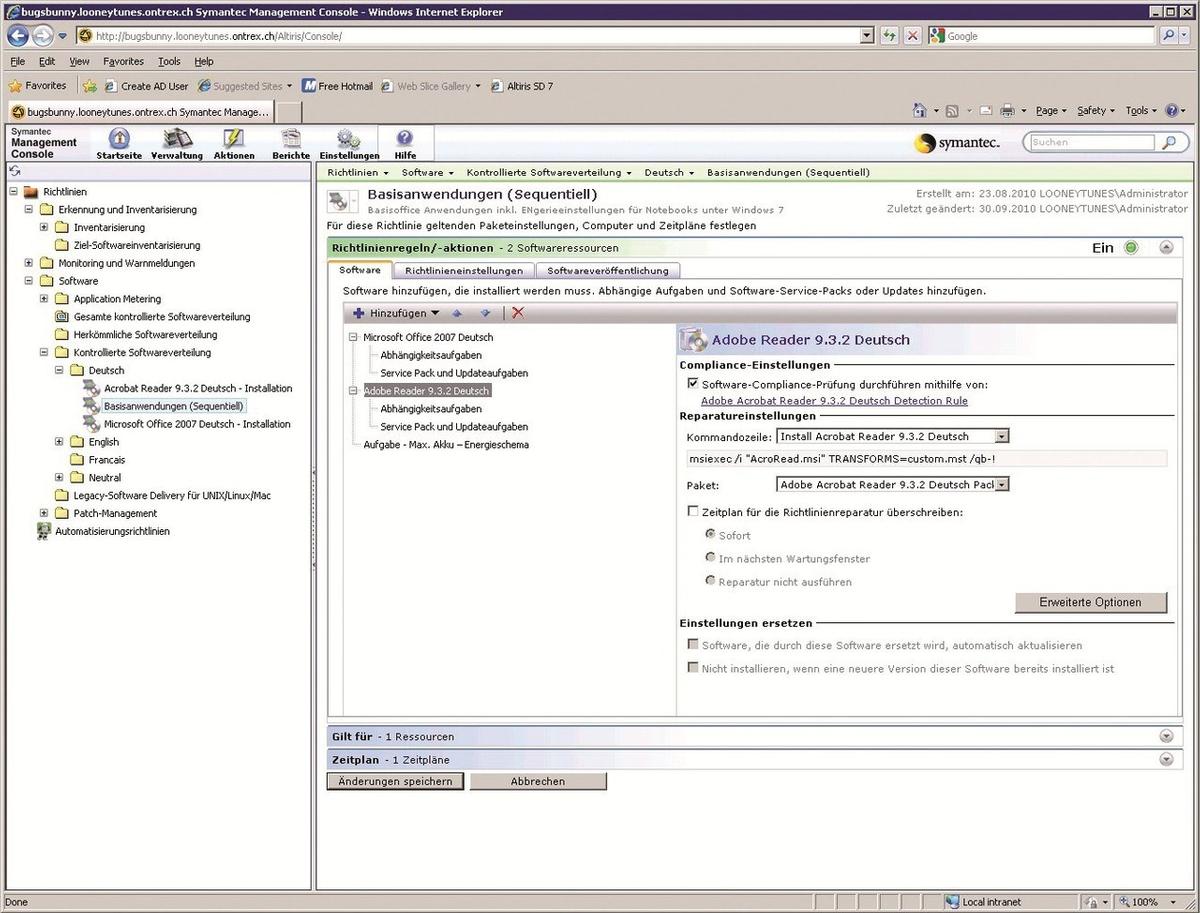This screenshot has width=1200, height=913.
Task: Toggle the policy Ein status indicator
Action: pos(1131,248)
